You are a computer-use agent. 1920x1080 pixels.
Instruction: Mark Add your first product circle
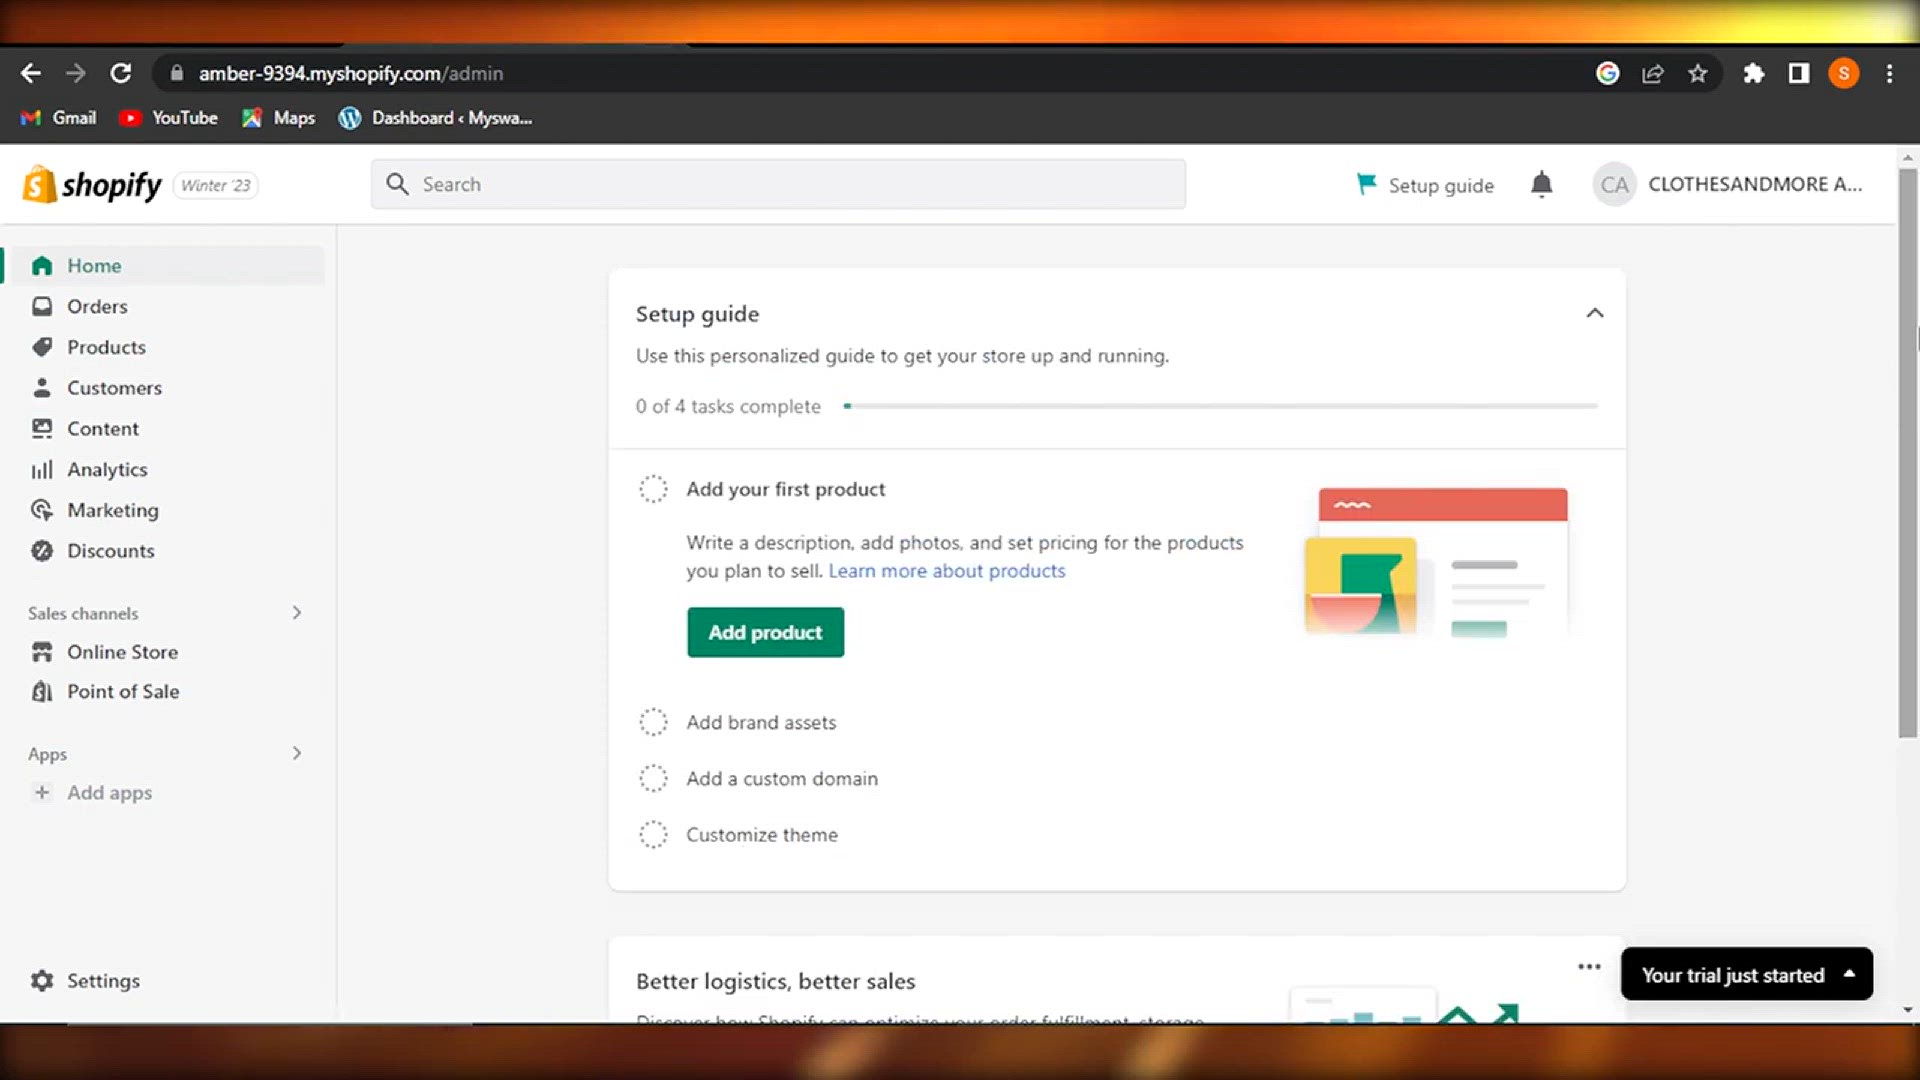653,489
